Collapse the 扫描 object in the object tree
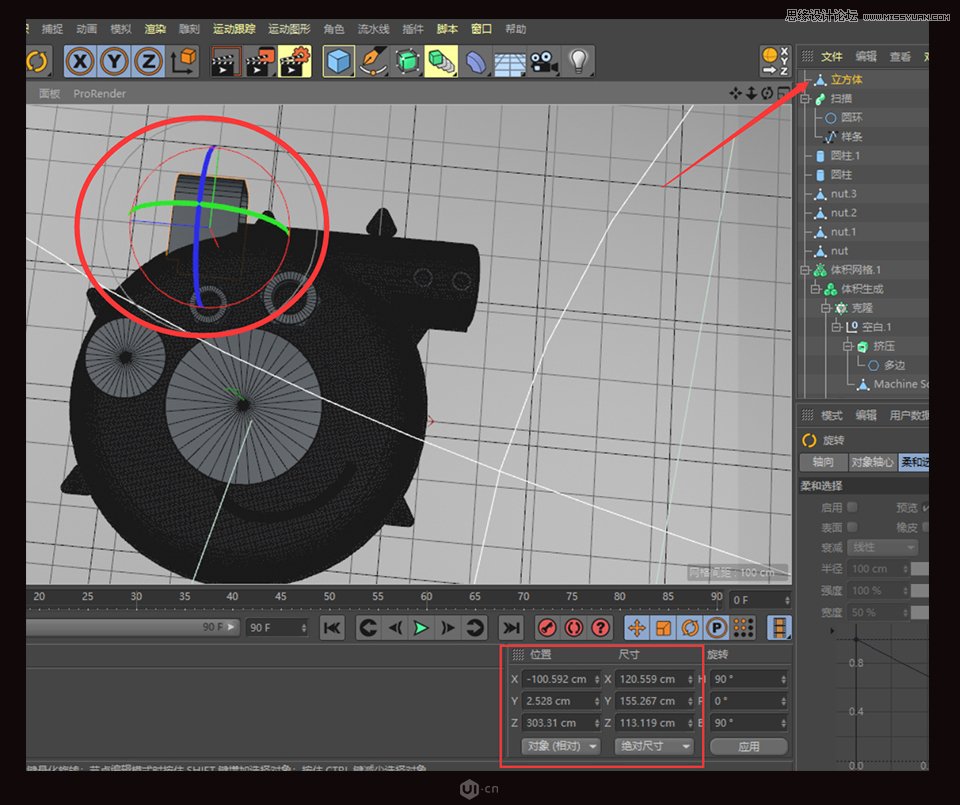 pyautogui.click(x=806, y=98)
